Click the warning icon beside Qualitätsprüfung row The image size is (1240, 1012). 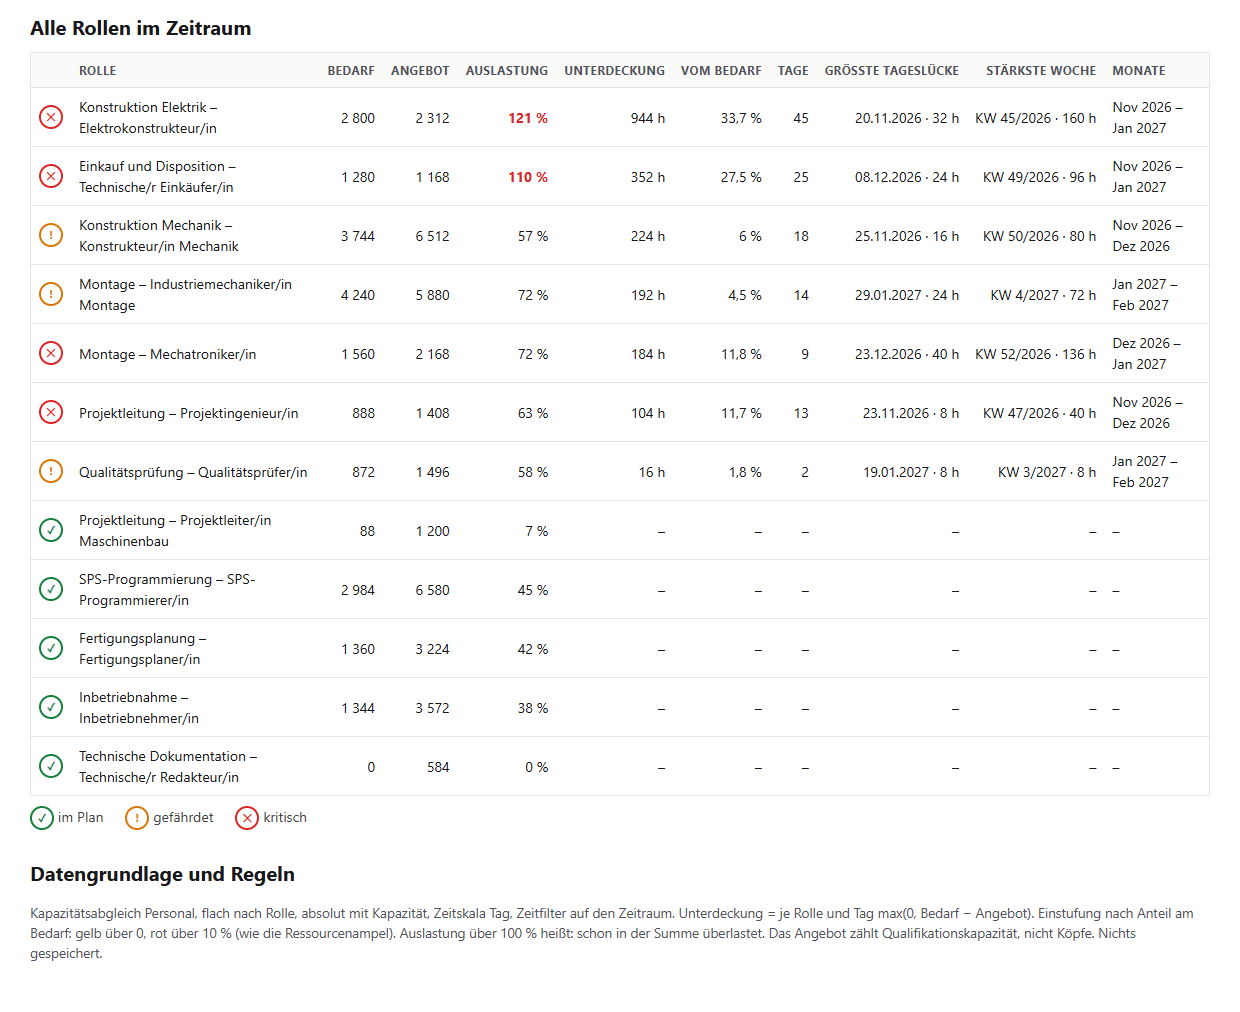coord(51,472)
